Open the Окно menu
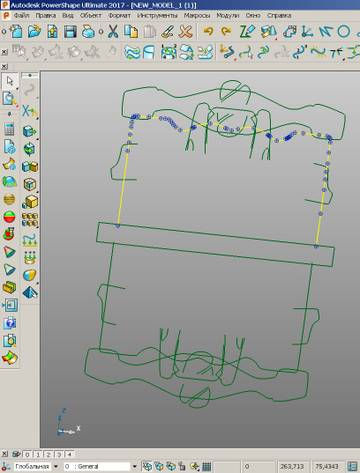The height and width of the screenshot is (473, 360). (253, 15)
